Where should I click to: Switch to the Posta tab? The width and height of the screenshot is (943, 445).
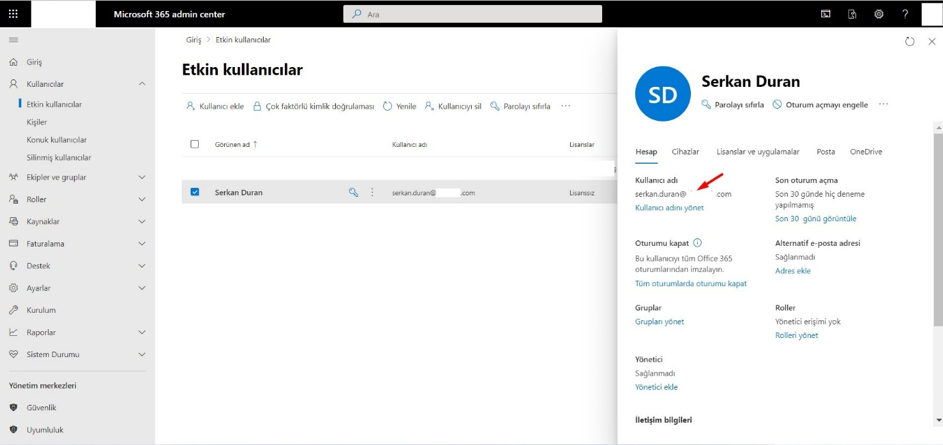pyautogui.click(x=825, y=152)
